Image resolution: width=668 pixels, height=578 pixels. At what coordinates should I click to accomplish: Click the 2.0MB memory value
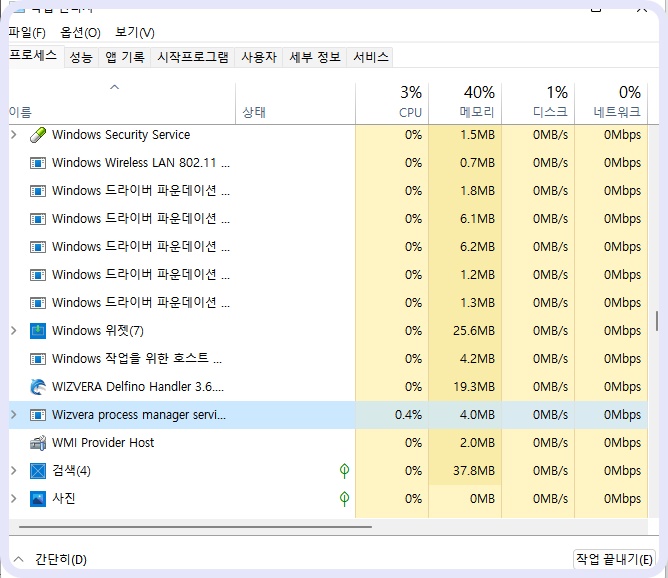click(x=477, y=443)
